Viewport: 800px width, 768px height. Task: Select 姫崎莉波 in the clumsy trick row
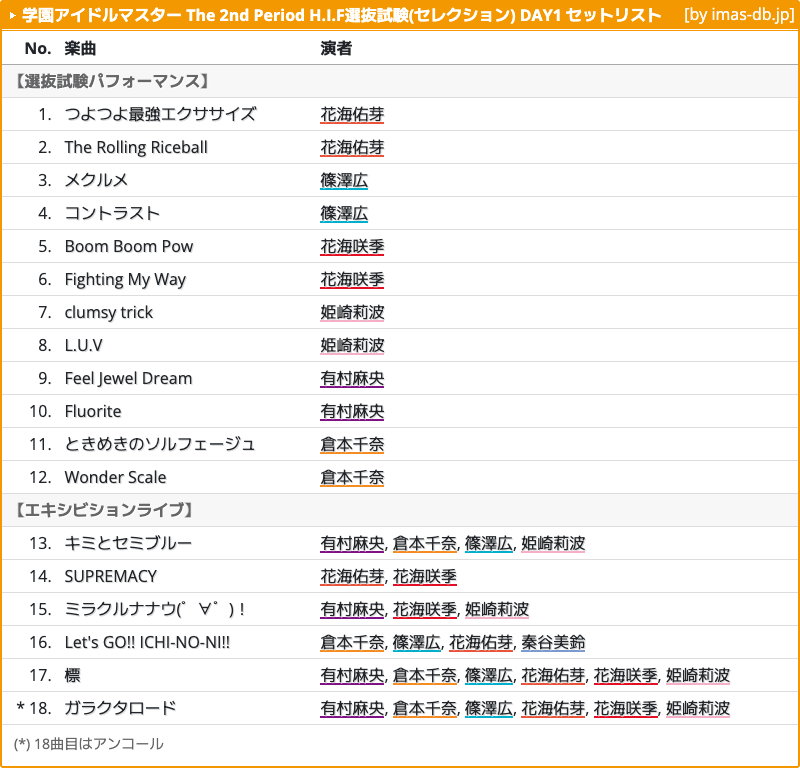[x=352, y=312]
